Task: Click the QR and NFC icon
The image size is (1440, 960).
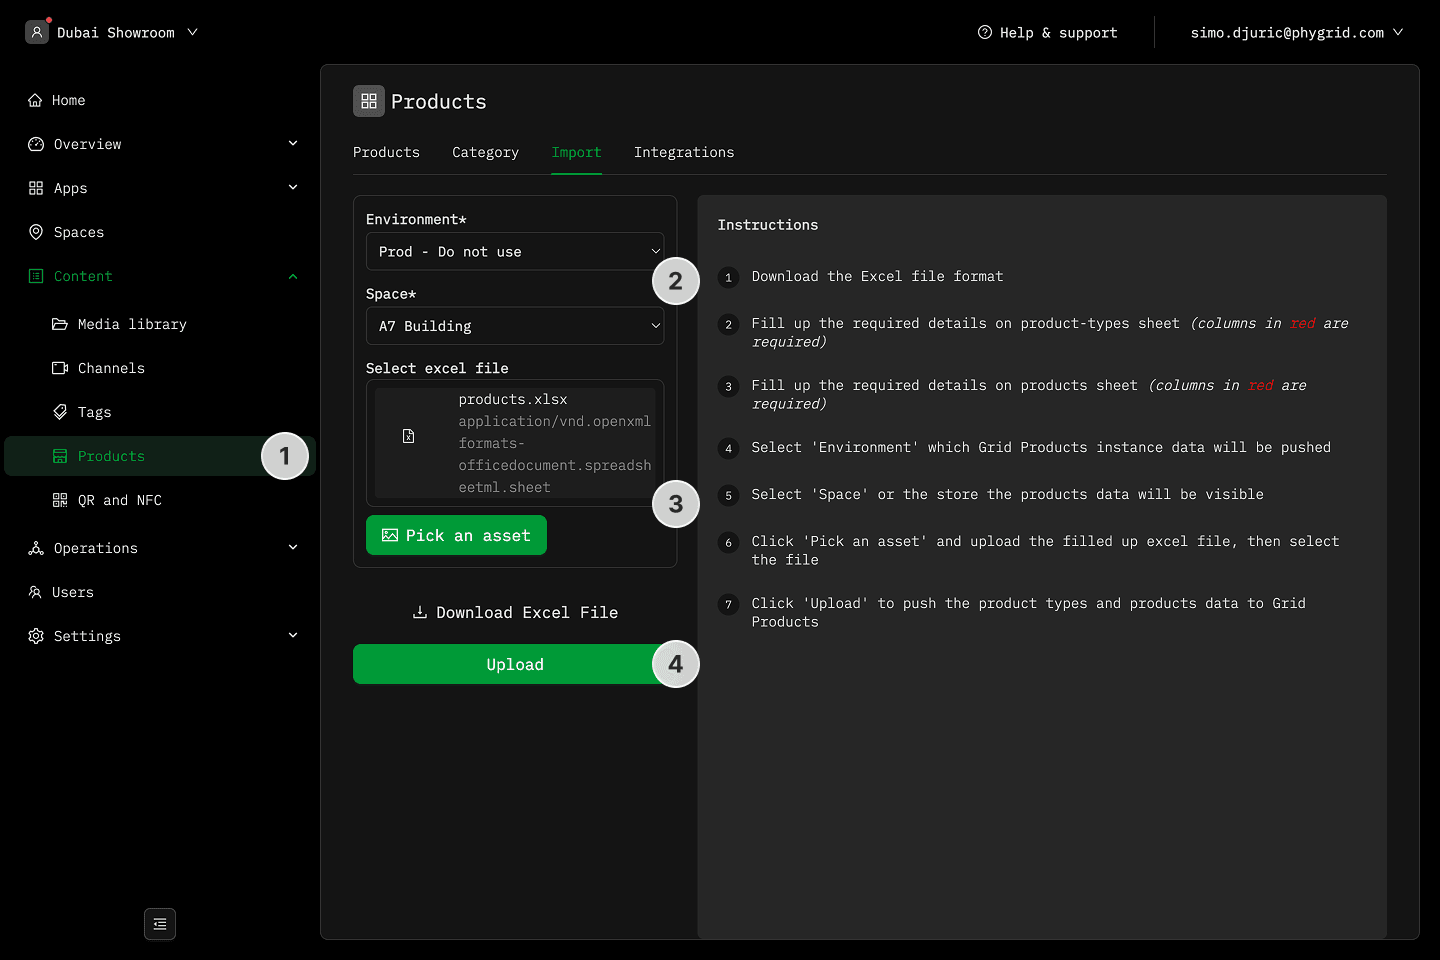Action: [60, 500]
